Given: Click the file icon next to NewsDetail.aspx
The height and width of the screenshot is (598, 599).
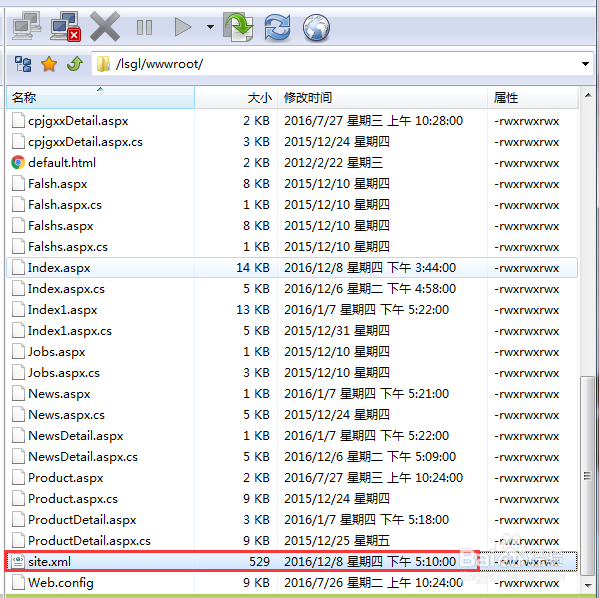Looking at the screenshot, I should tap(18, 436).
